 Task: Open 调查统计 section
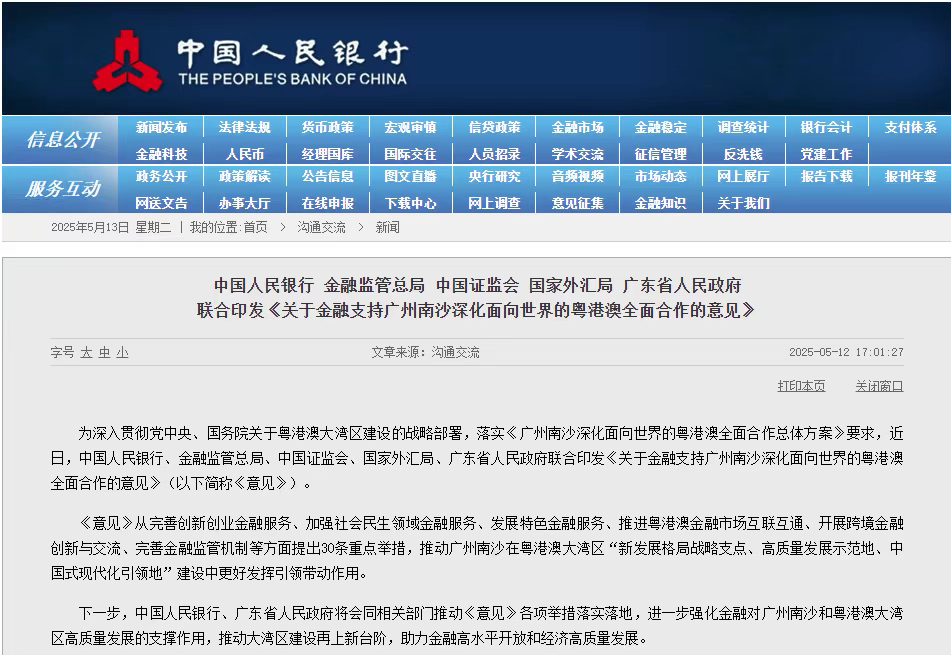pos(744,127)
